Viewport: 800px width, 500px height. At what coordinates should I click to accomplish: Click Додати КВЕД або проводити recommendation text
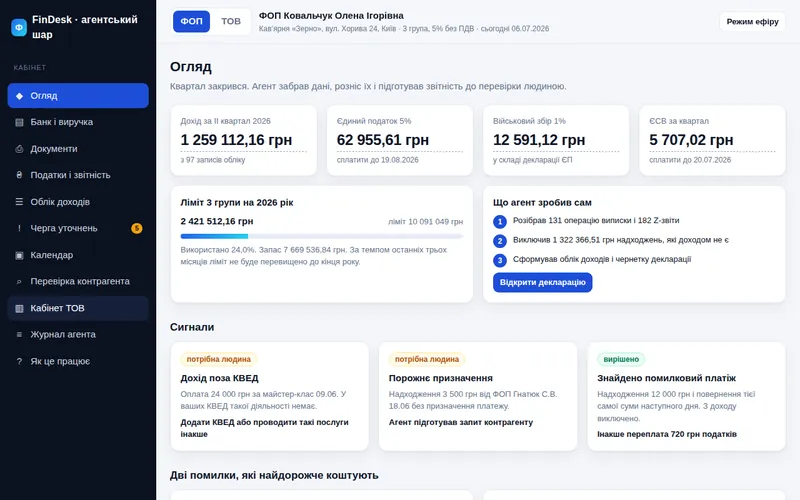(x=264, y=428)
